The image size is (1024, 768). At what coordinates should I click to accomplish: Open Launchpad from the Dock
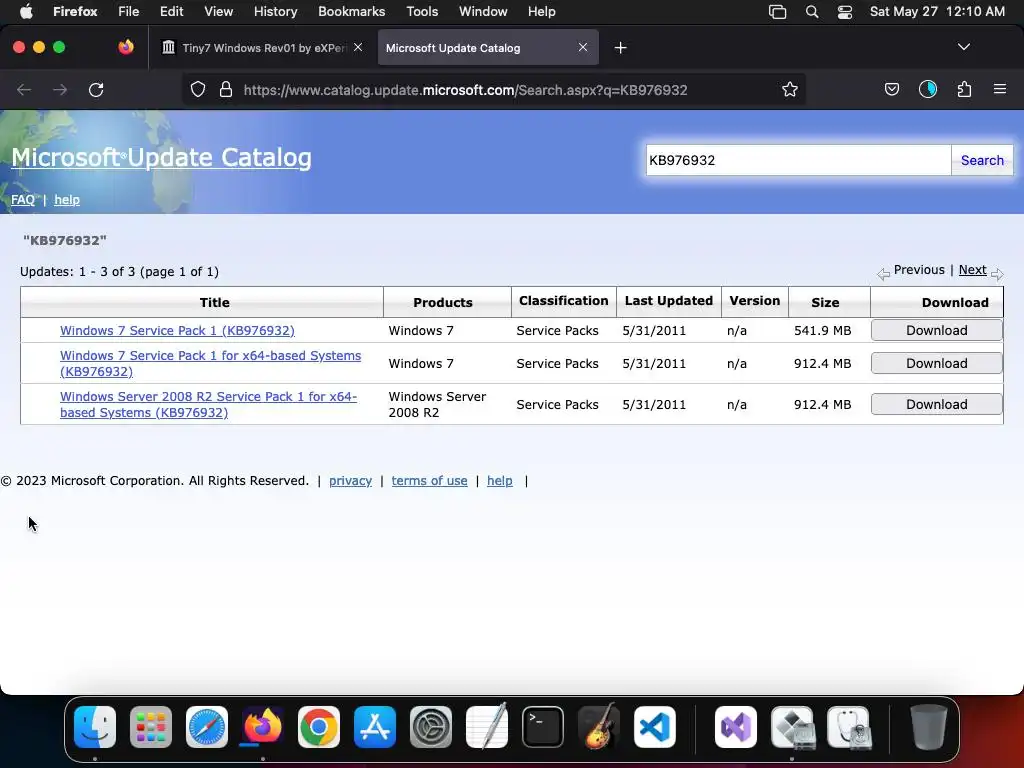151,727
